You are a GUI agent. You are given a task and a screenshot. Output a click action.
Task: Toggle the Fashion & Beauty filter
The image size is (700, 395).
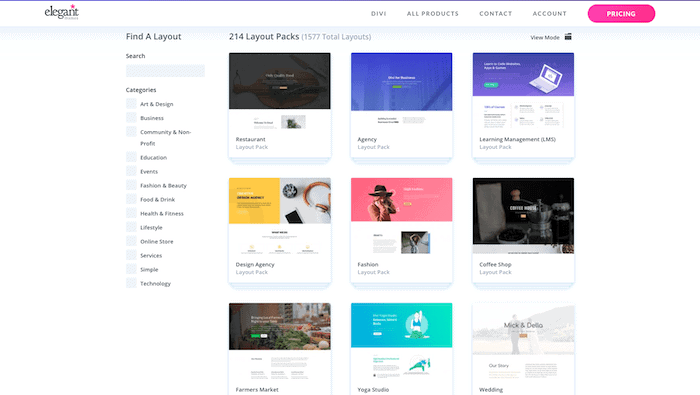[131, 185]
